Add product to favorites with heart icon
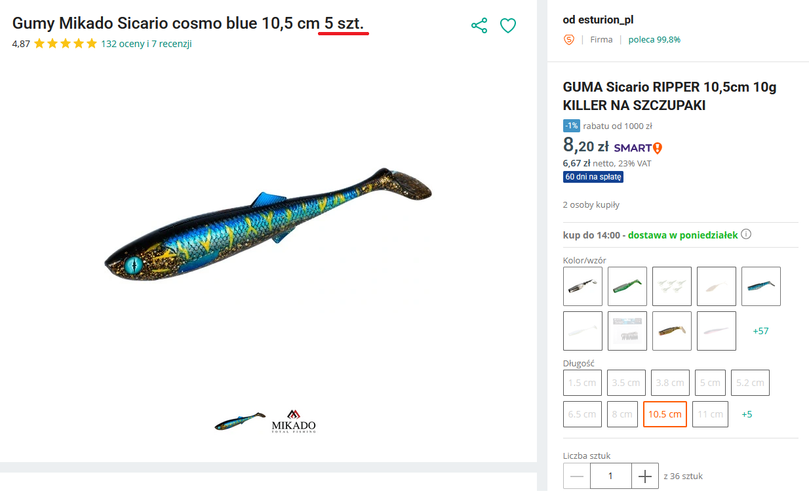Screen dimensions: 809x498 508,26
